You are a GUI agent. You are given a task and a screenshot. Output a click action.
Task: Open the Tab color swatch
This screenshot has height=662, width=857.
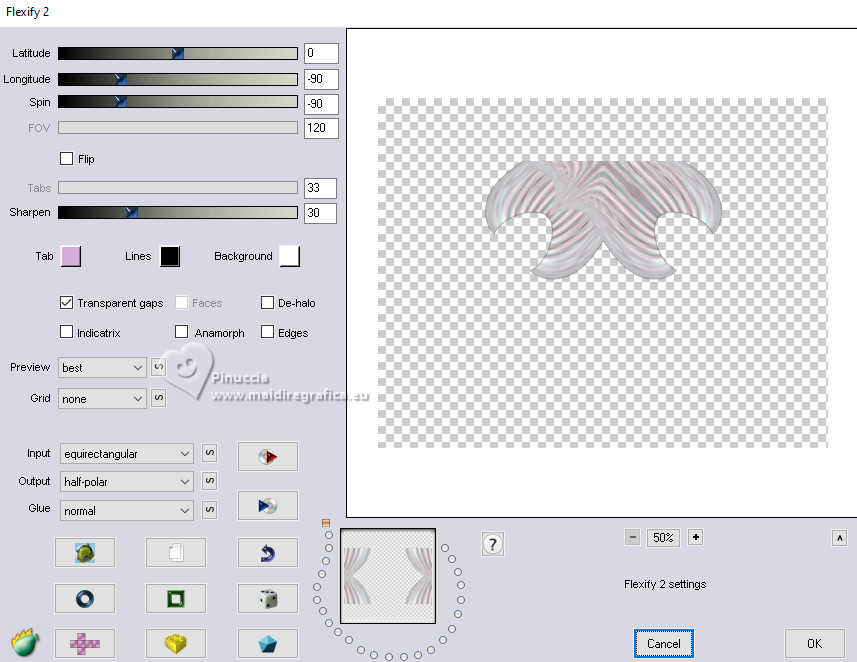[71, 256]
